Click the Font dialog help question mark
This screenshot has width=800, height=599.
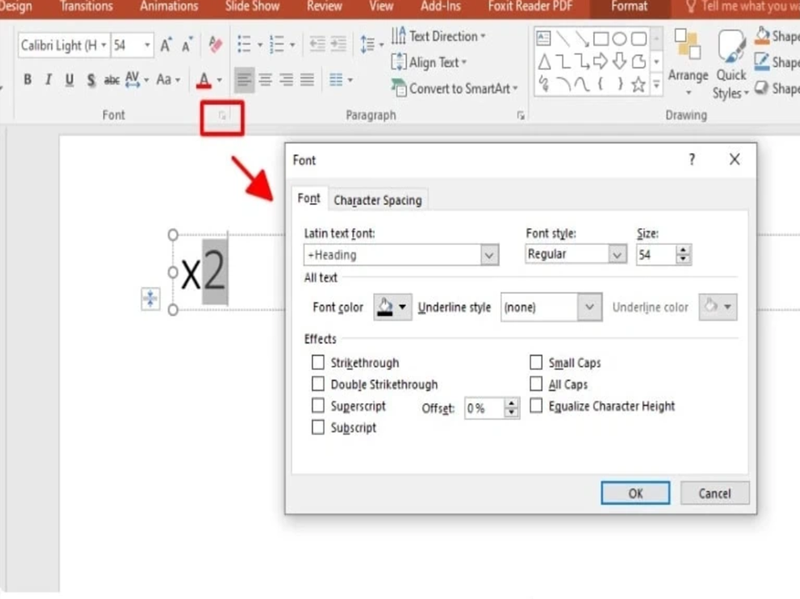[691, 160]
